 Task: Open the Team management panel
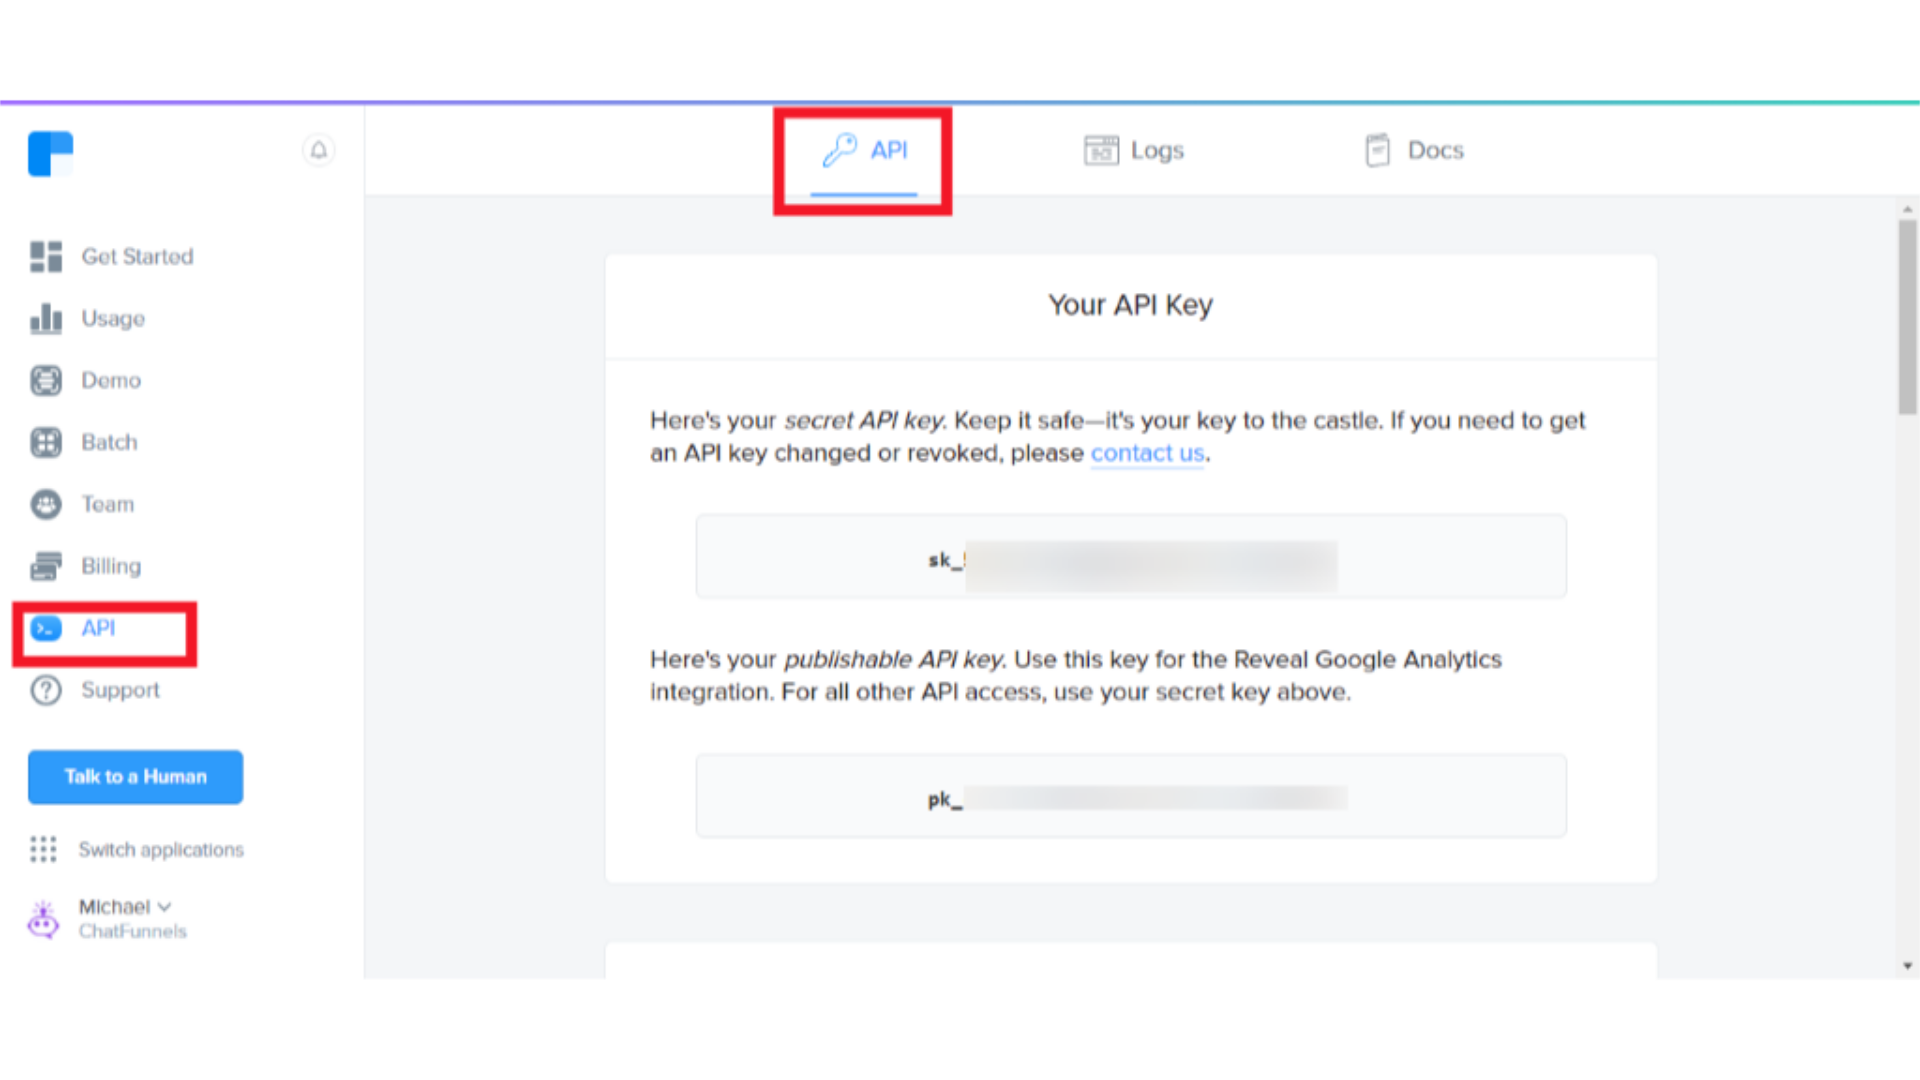[105, 504]
